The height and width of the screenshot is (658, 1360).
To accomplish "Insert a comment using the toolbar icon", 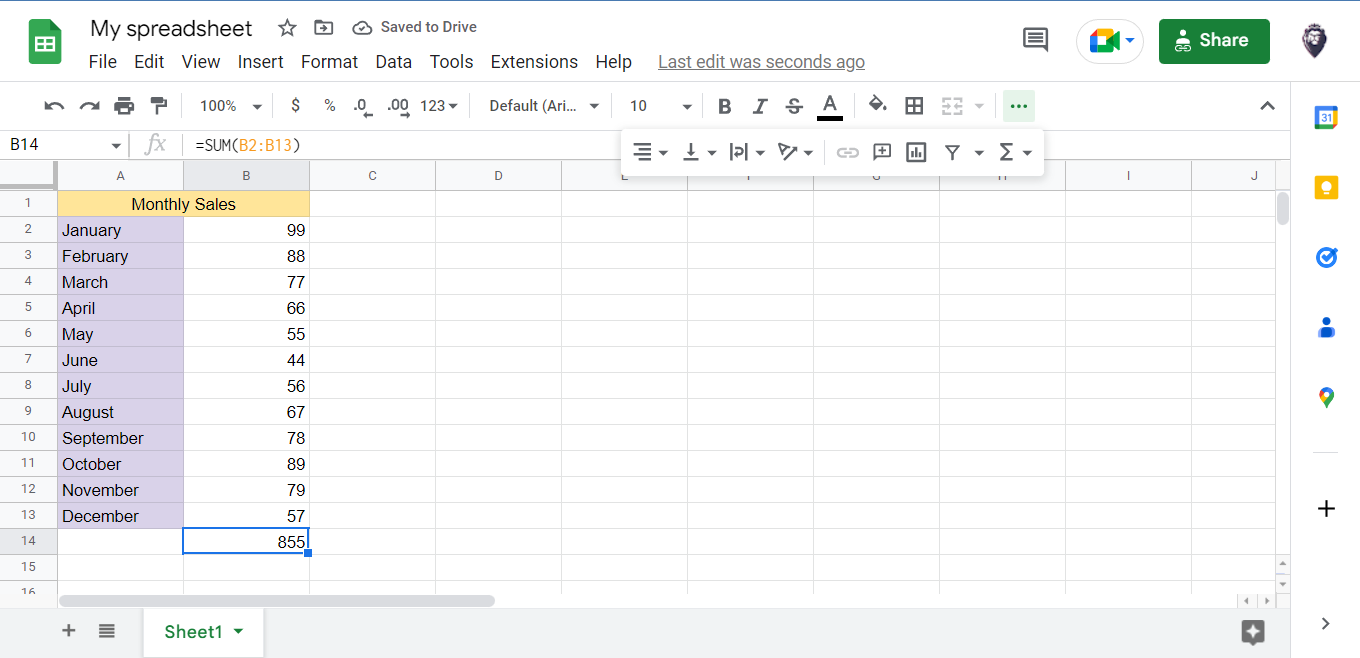I will click(x=881, y=152).
